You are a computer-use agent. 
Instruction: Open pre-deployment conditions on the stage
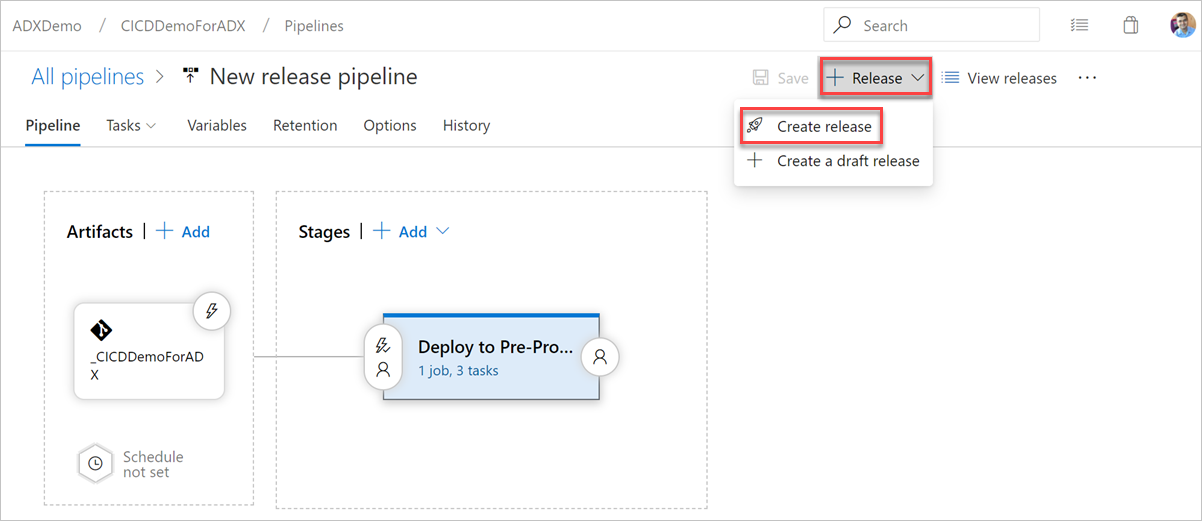click(x=382, y=357)
